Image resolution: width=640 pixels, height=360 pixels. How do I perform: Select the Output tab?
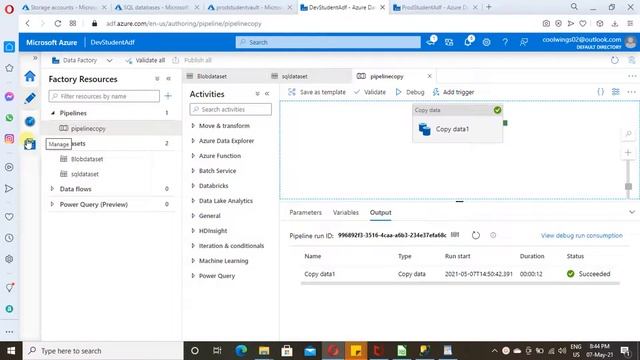tap(380, 213)
